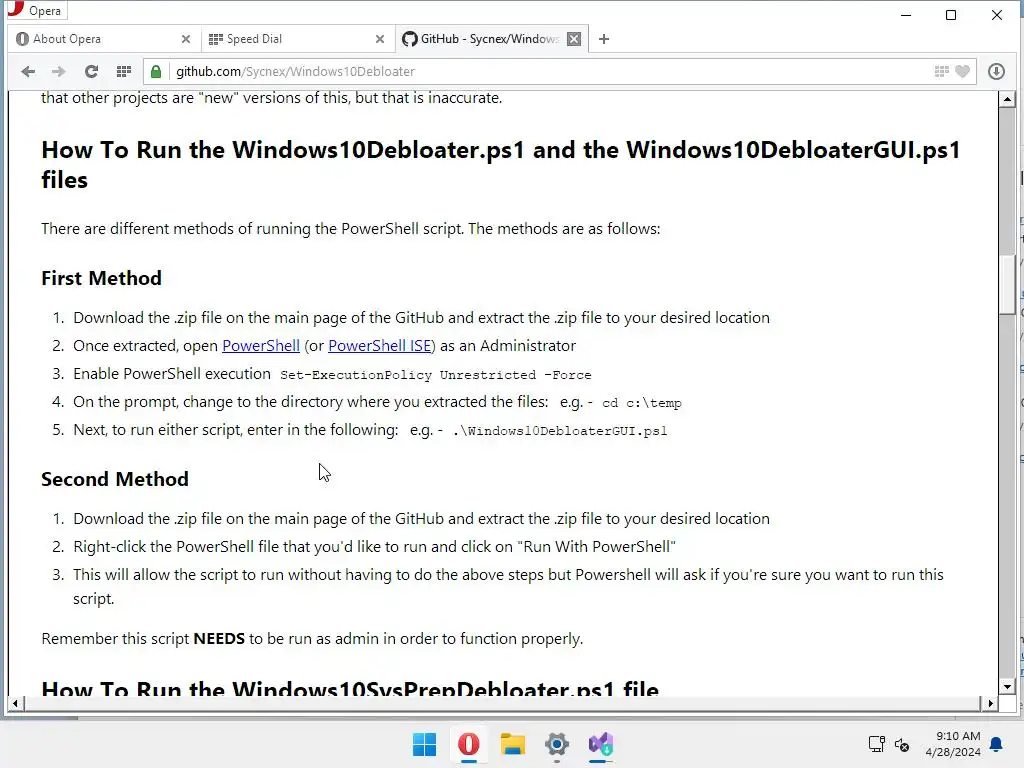
Task: Click the vertical scrollbar down arrow
Action: click(1007, 687)
